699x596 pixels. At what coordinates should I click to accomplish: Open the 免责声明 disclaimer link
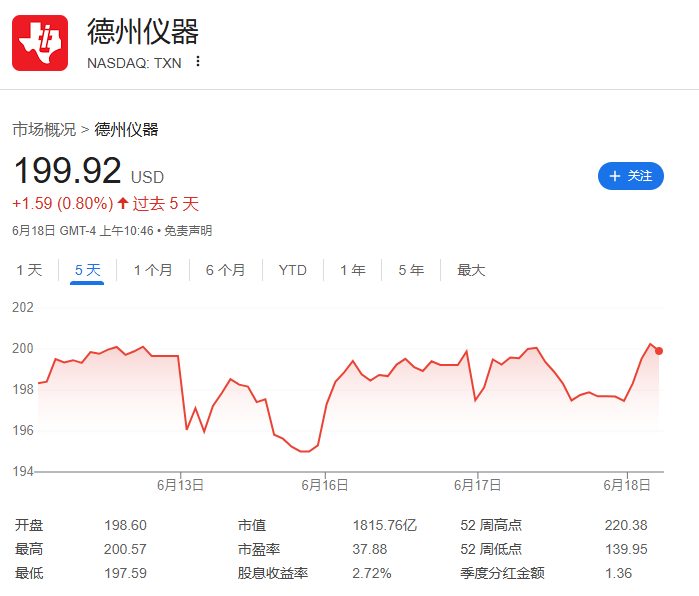click(188, 231)
